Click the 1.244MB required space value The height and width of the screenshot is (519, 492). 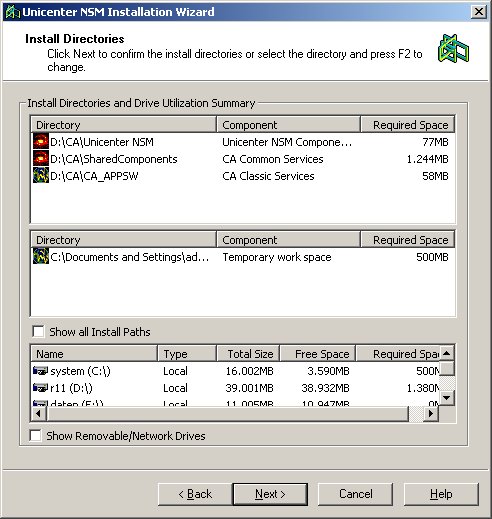click(427, 159)
